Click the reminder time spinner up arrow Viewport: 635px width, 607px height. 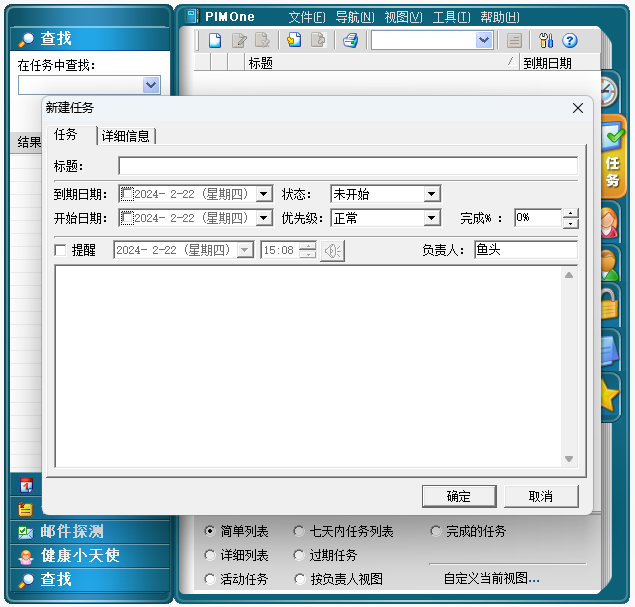(308, 246)
